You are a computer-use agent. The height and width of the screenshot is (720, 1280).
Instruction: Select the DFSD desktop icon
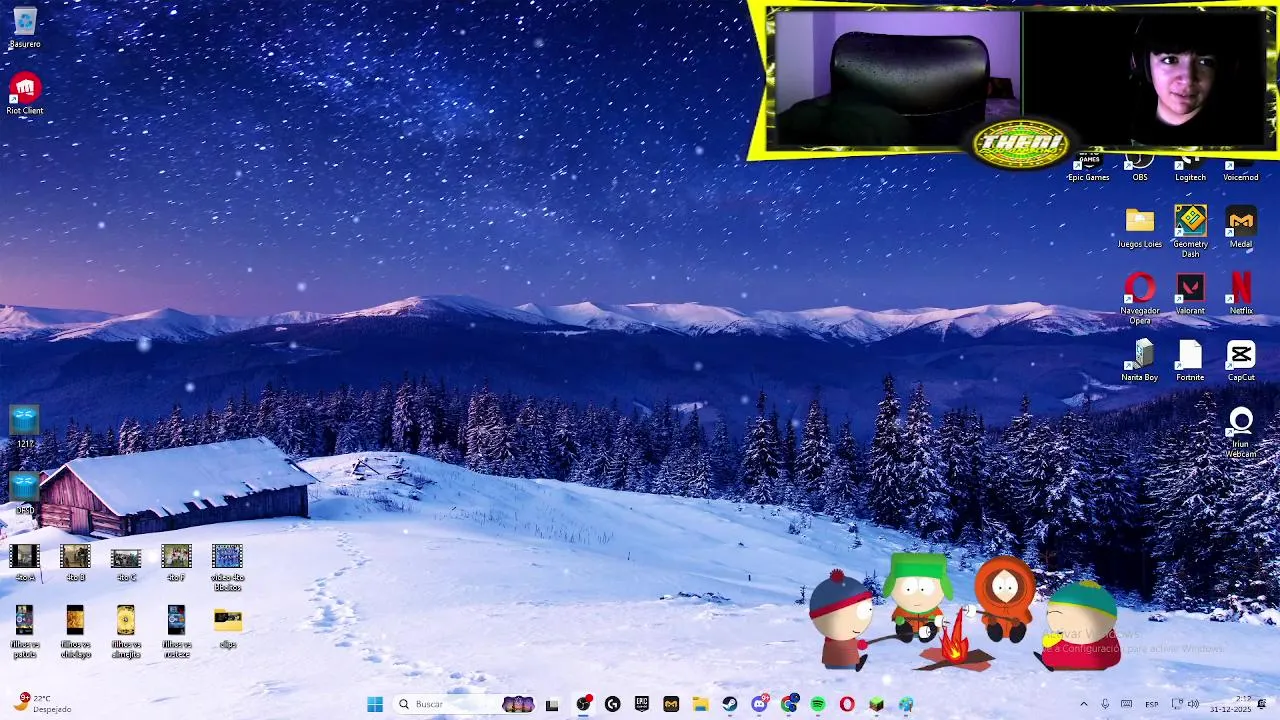[x=25, y=494]
